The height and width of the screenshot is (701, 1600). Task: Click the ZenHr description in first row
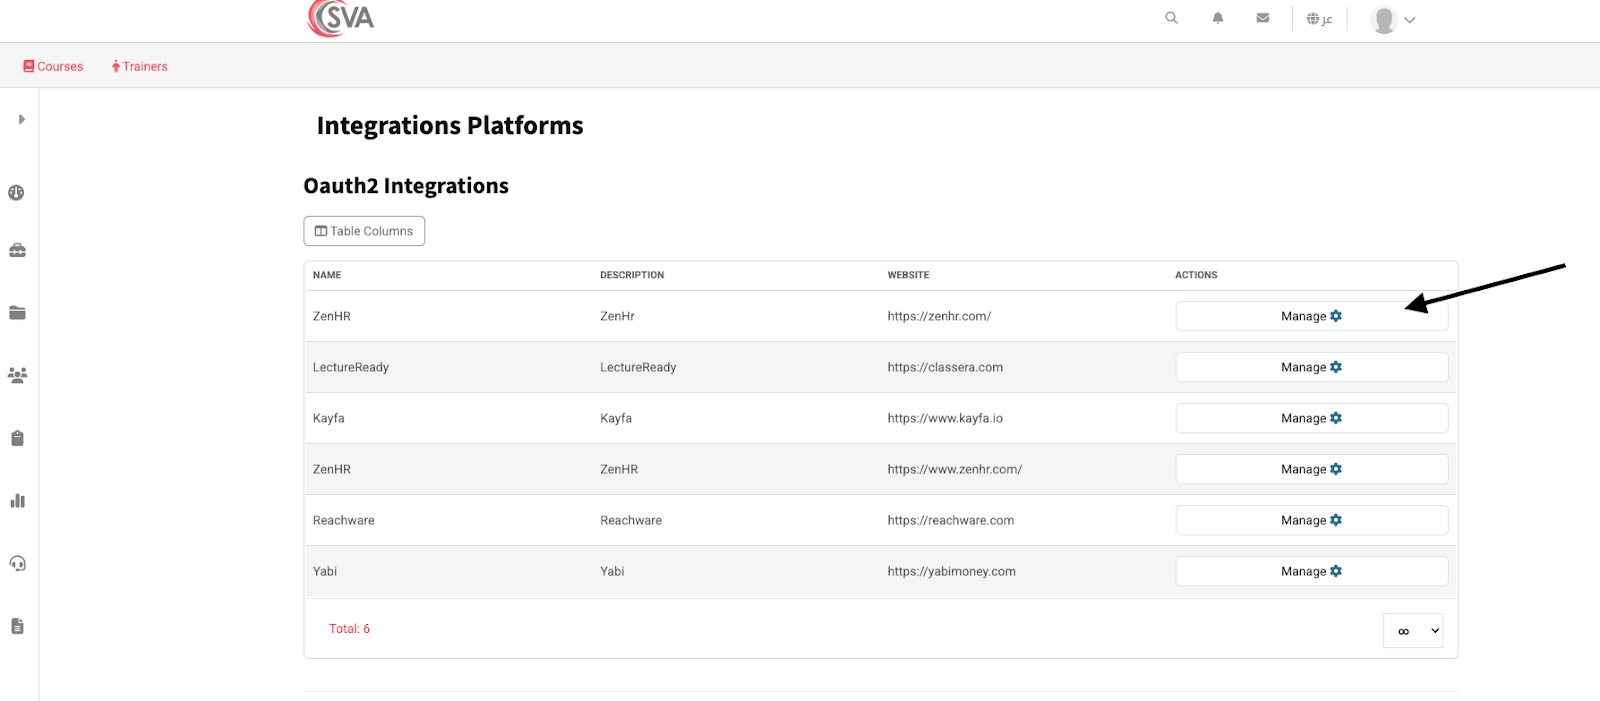click(617, 316)
